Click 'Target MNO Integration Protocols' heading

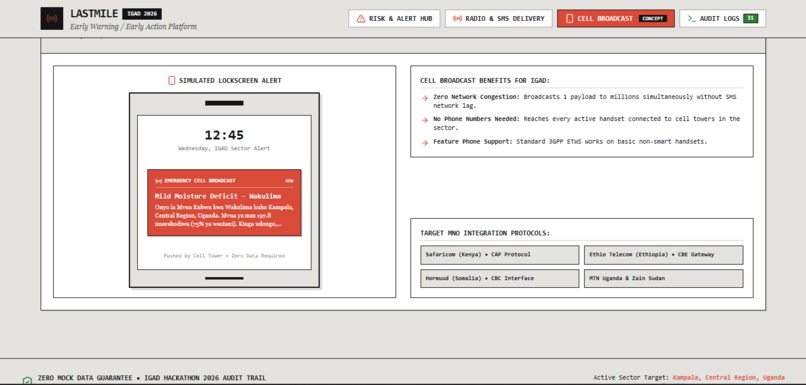click(x=485, y=233)
